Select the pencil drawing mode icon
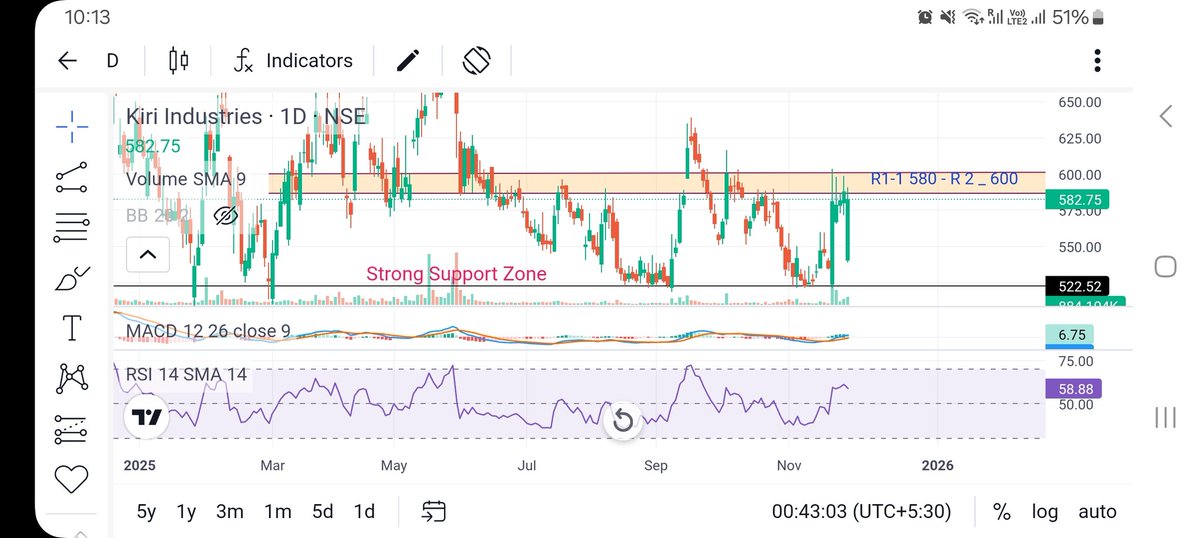 [408, 61]
